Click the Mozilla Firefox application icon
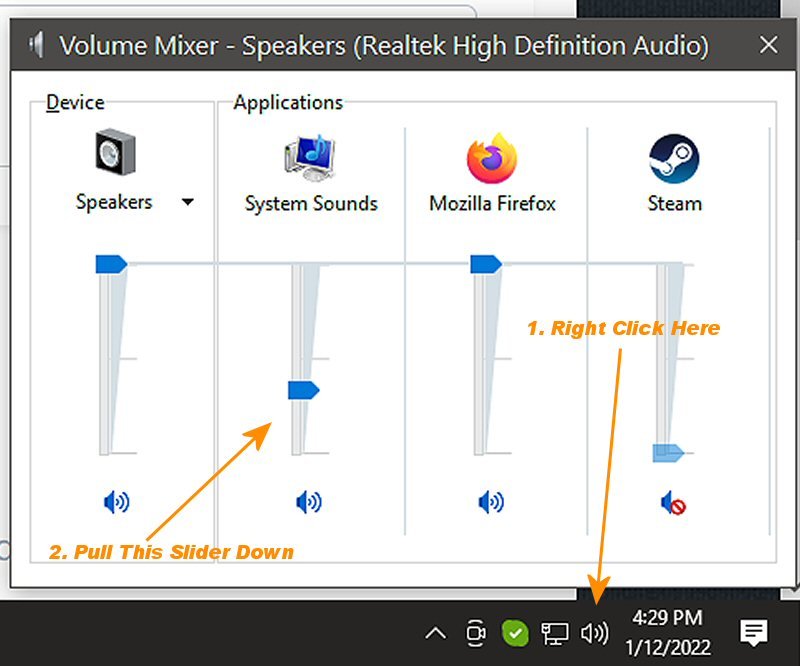The width and height of the screenshot is (800, 666). pos(492,158)
